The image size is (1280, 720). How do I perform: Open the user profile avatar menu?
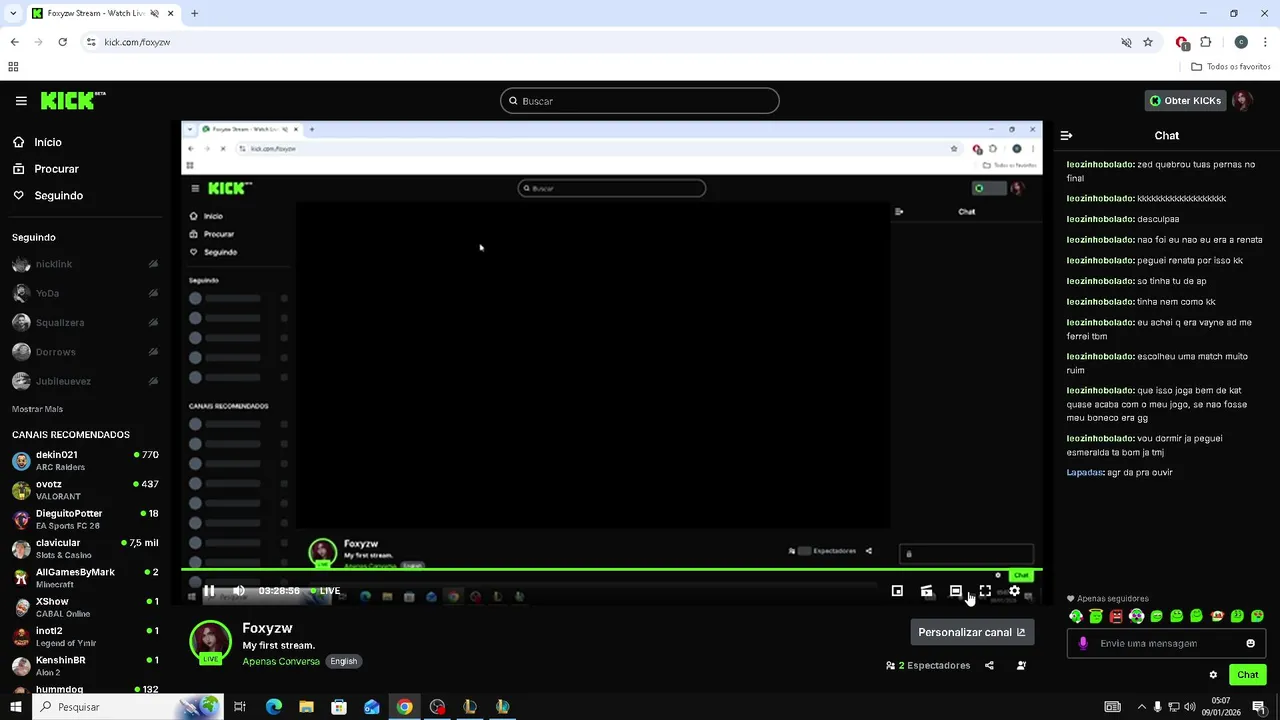pos(1242,101)
